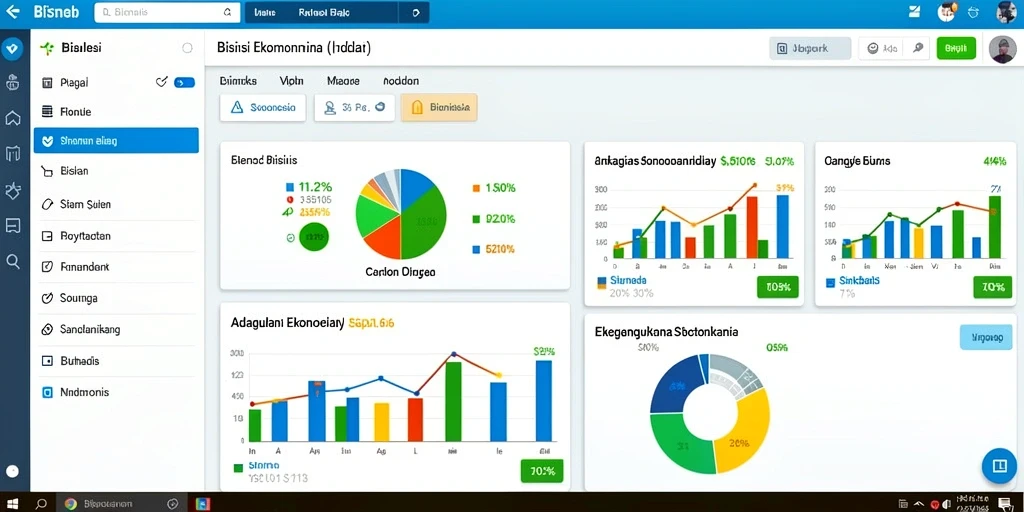This screenshot has height=512, width=1024.
Task: Toggle the circle radio next to Bisilesi
Action: point(187,48)
